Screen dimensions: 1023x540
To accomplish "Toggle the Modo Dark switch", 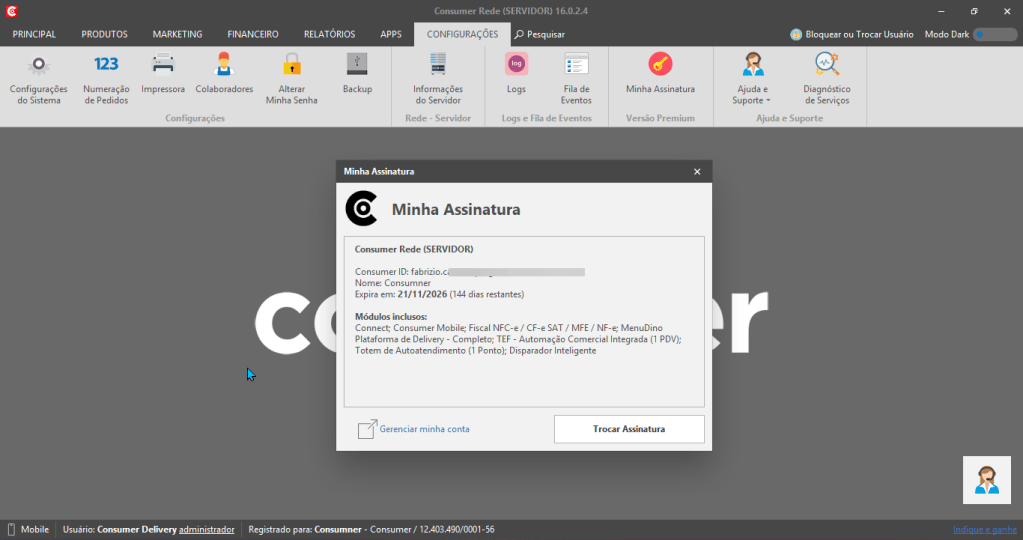I will [x=994, y=35].
